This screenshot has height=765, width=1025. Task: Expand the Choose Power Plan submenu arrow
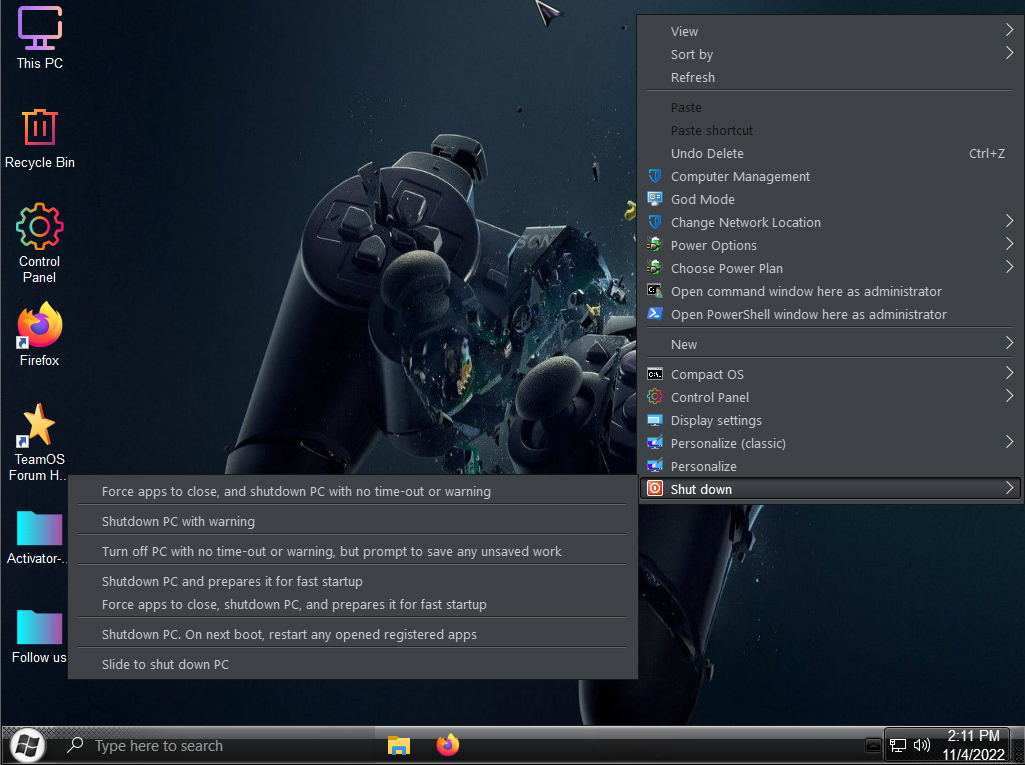pos(1009,267)
